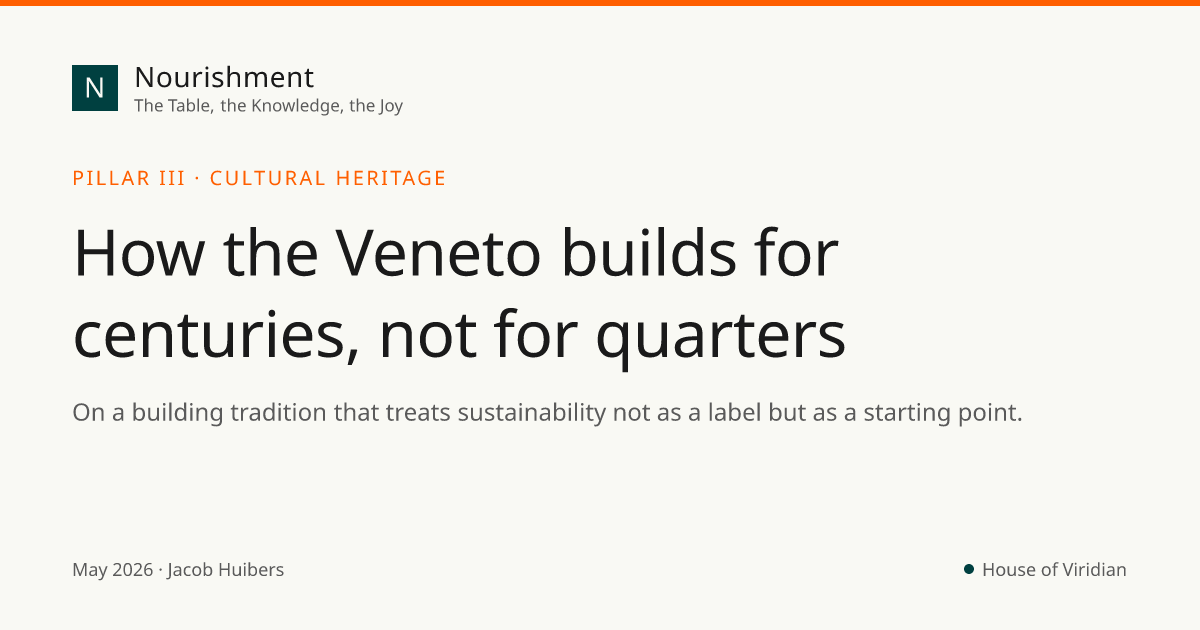This screenshot has width=1200, height=630.
Task: Open the headline How the Veneto builds for
Action: point(456,254)
